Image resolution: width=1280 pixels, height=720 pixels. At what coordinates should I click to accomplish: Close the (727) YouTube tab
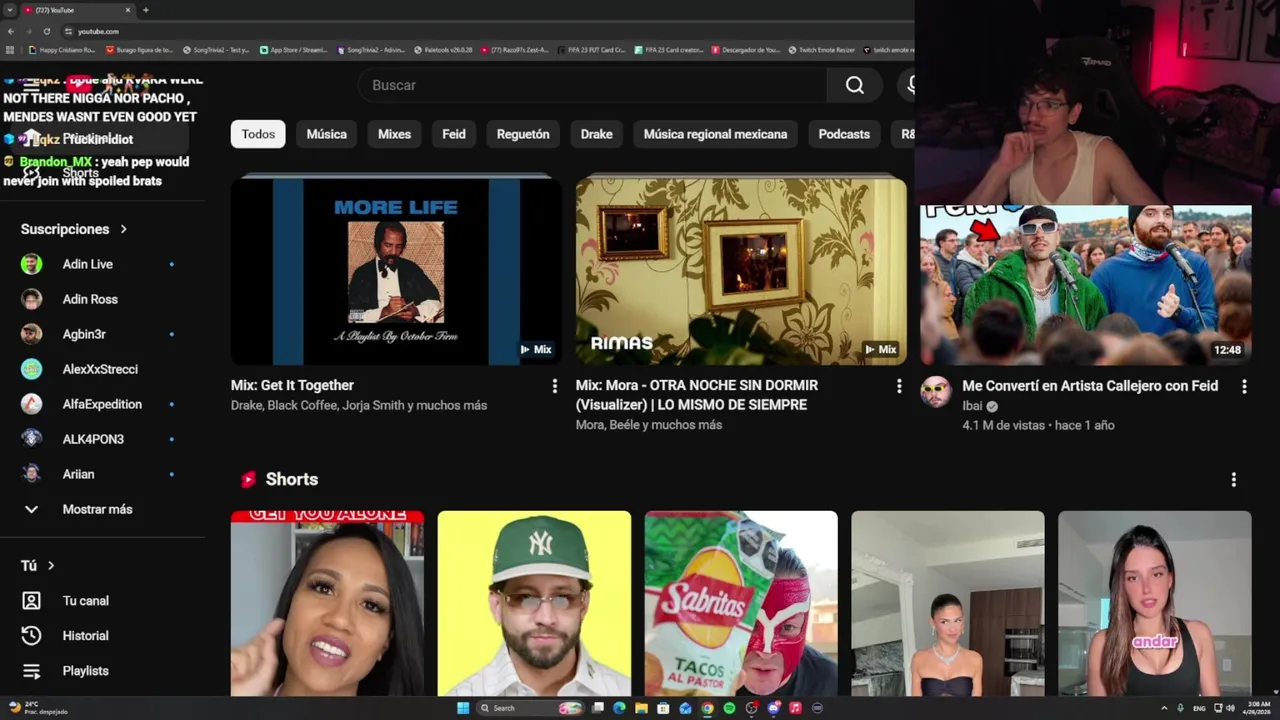[128, 10]
